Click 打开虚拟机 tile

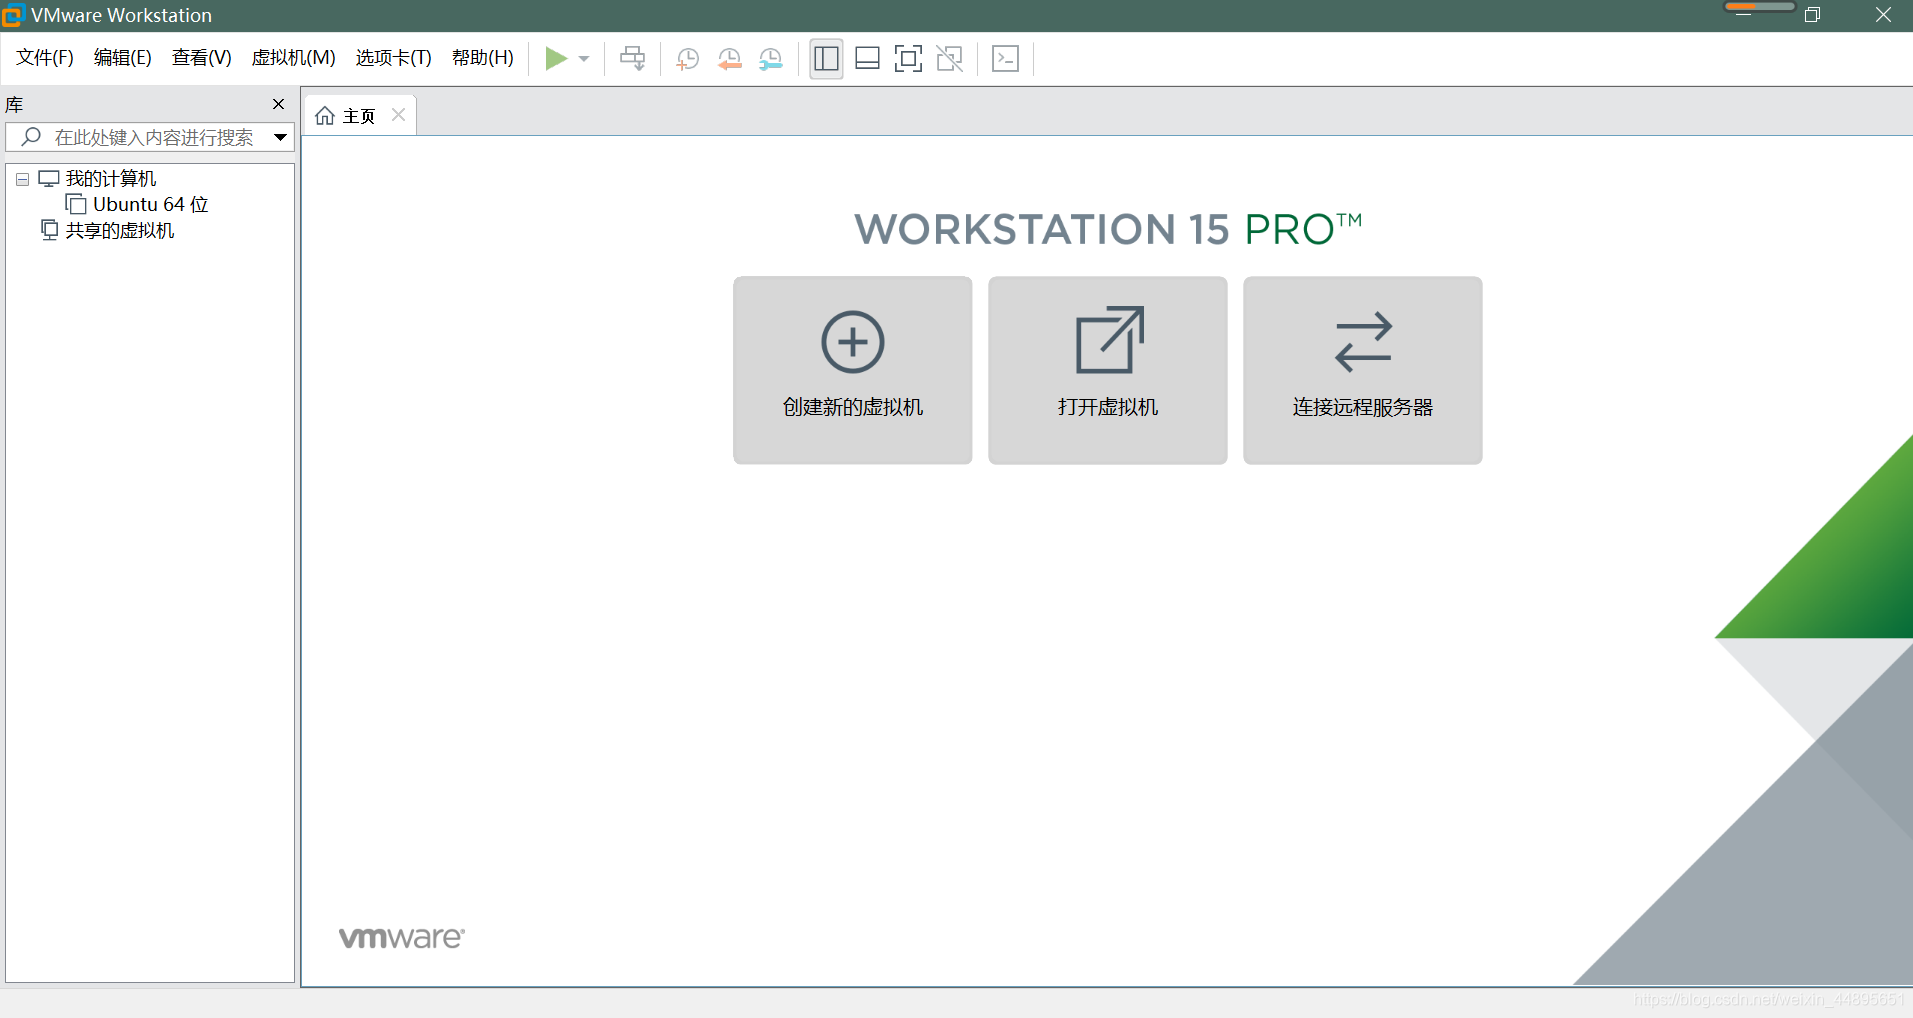point(1107,370)
